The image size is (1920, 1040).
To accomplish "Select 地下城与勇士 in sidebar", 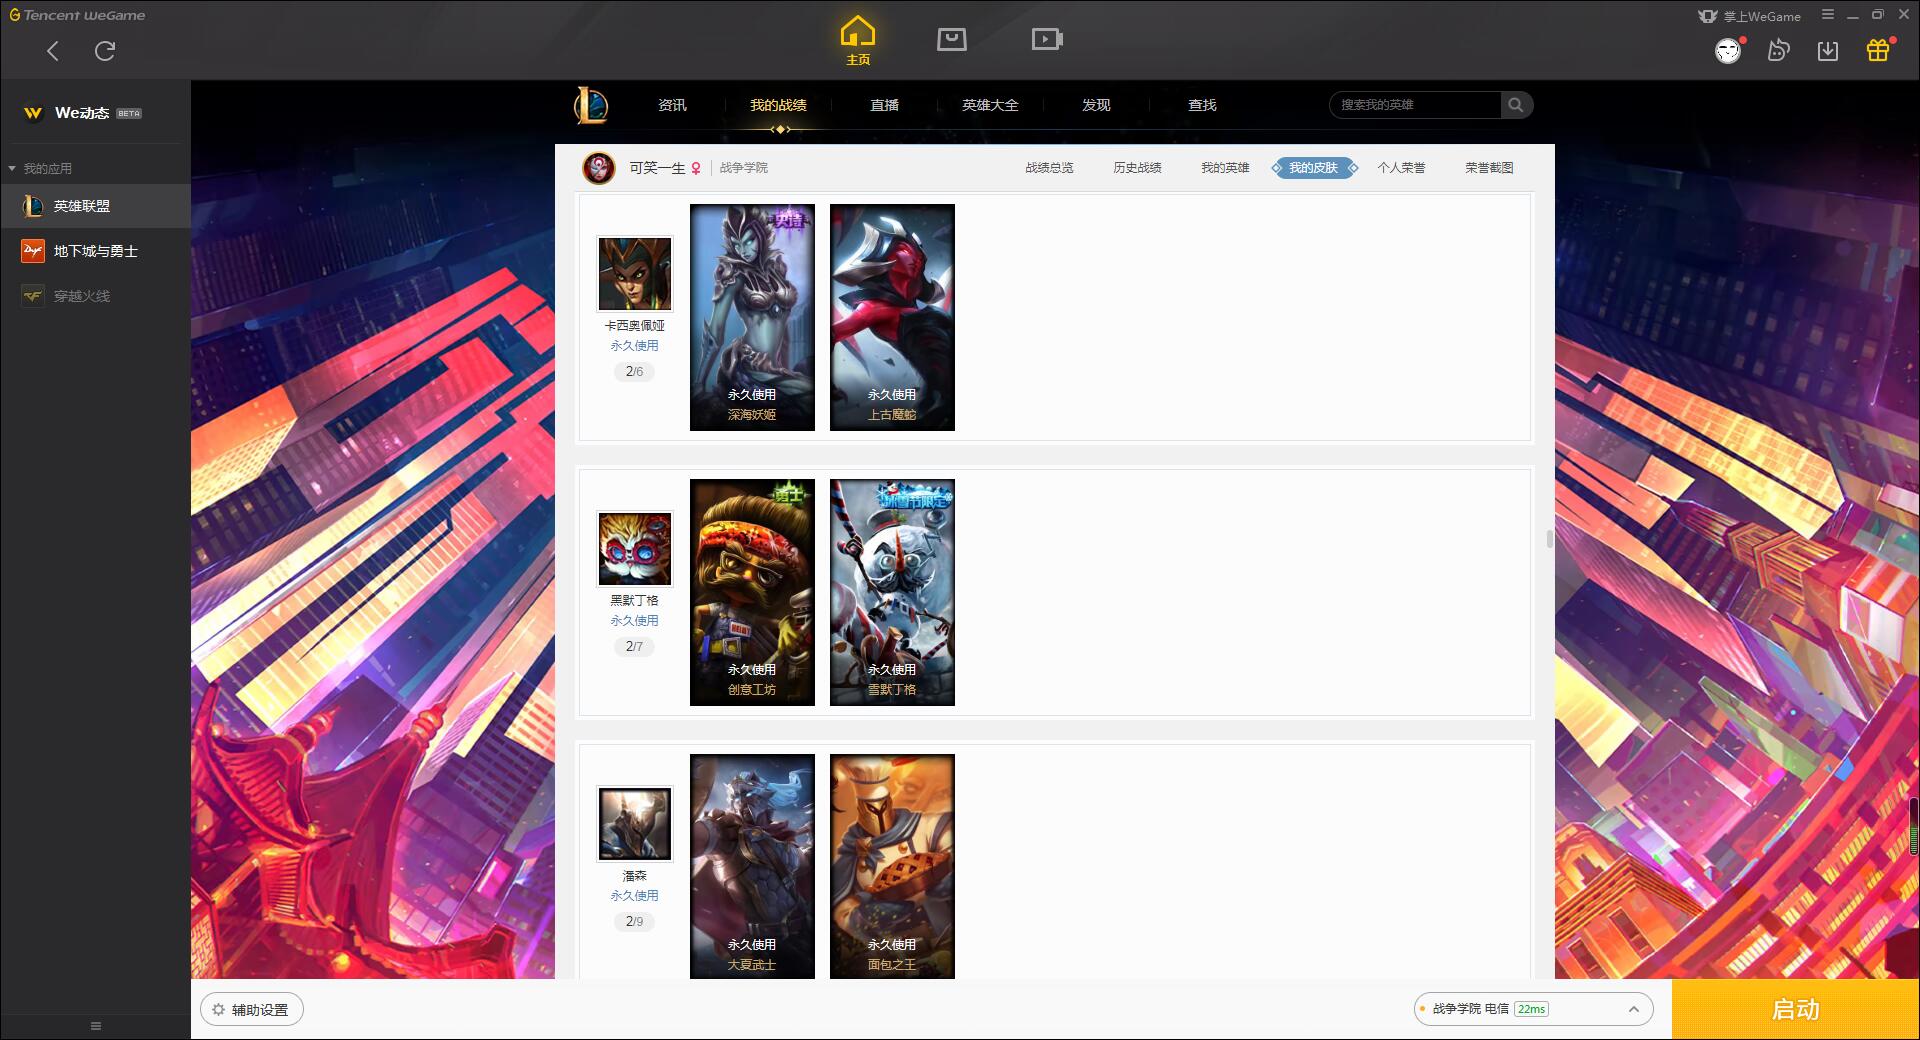I will tap(95, 251).
